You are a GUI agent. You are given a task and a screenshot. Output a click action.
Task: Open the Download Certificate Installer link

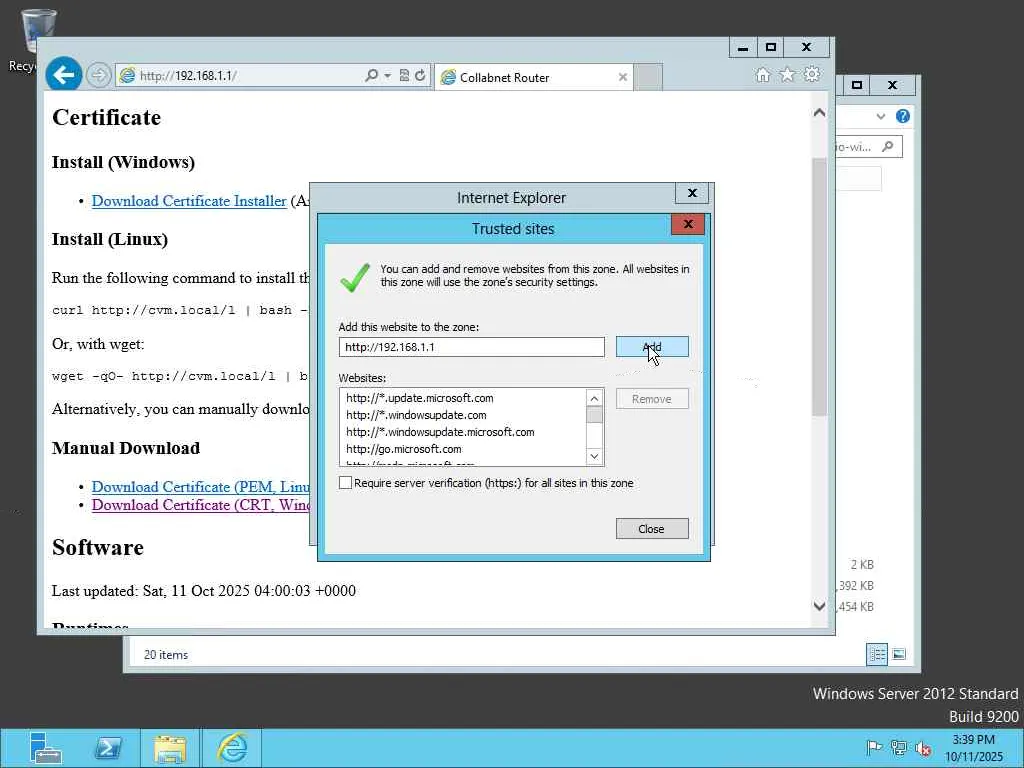click(x=189, y=201)
